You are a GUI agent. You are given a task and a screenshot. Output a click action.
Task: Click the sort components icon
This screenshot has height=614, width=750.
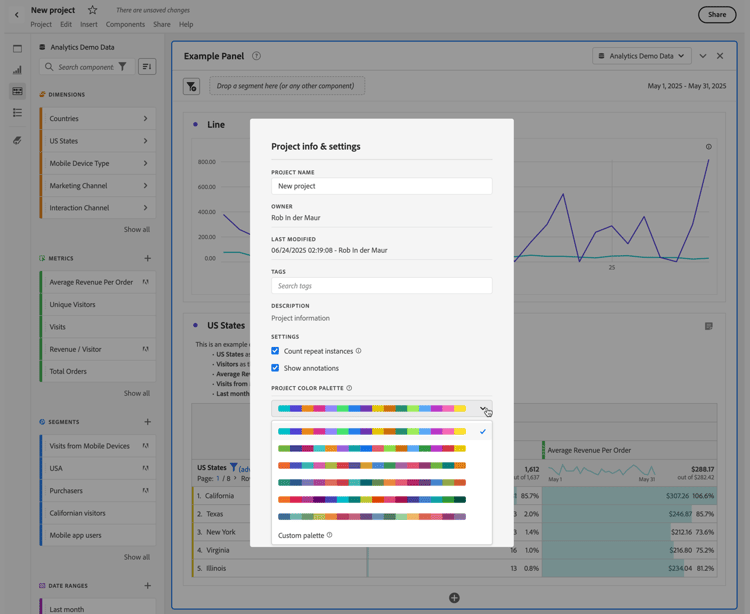coord(147,66)
